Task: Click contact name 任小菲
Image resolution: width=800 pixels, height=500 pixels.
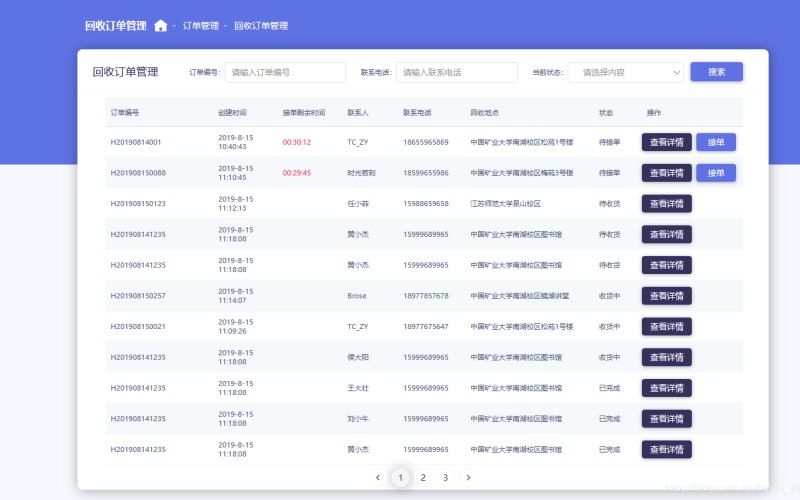Action: pos(358,204)
